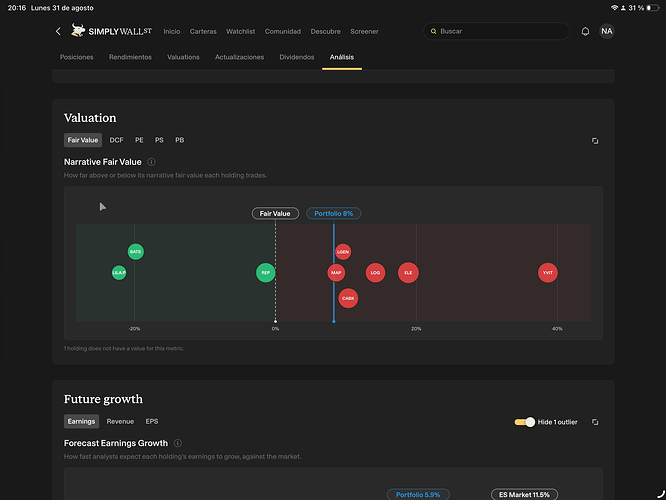Select the PB valuation option

[x=180, y=140]
